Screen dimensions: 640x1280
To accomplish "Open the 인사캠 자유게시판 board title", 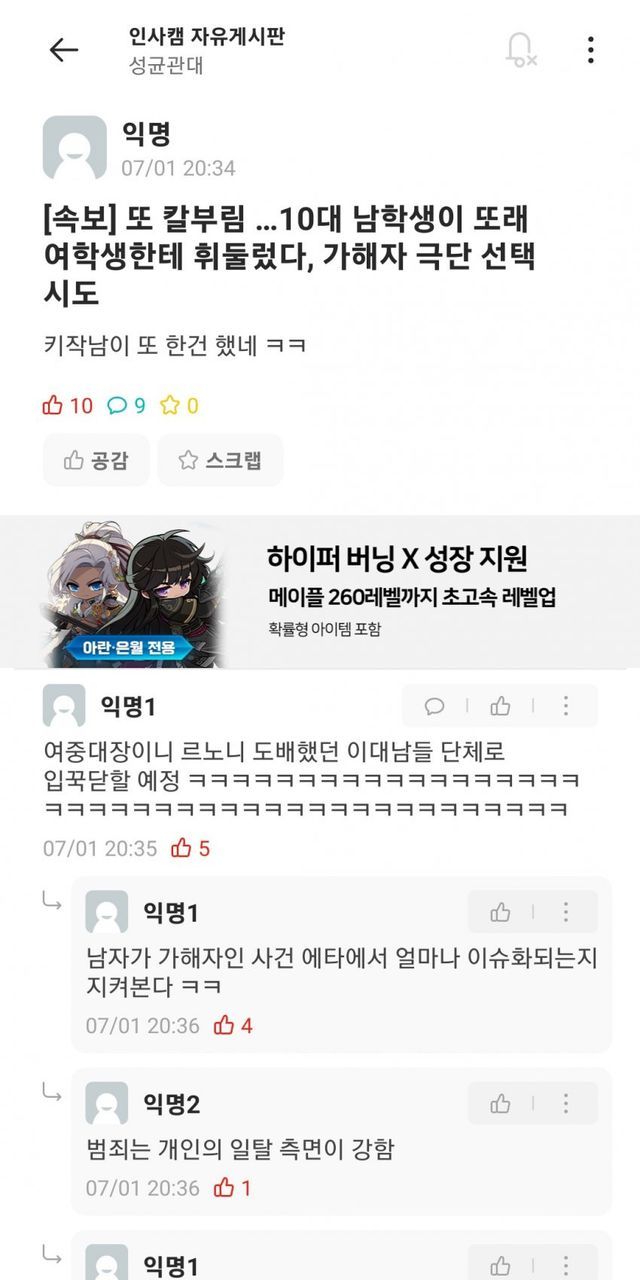I will point(207,37).
